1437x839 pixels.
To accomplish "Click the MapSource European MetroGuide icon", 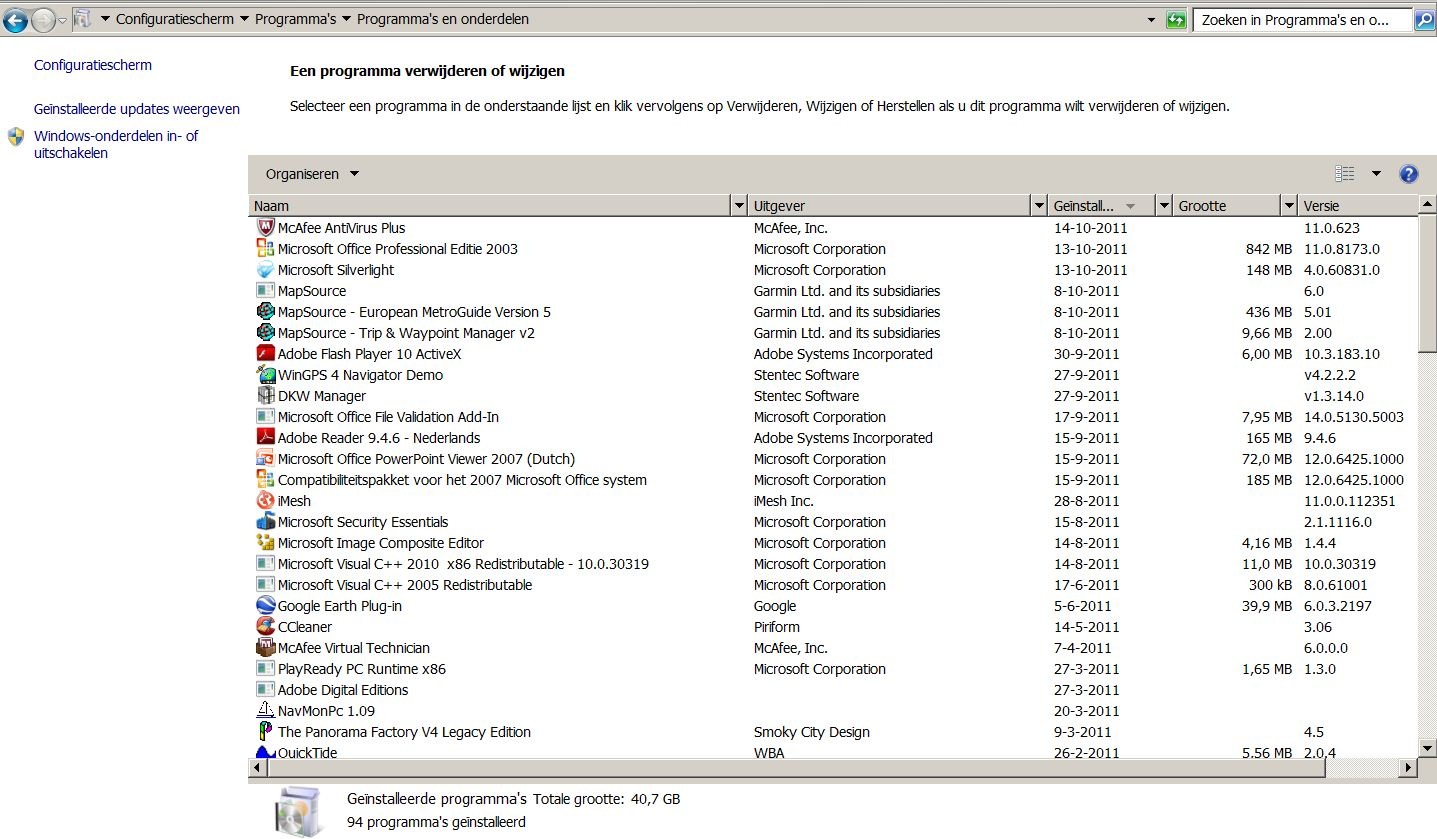I will point(265,312).
